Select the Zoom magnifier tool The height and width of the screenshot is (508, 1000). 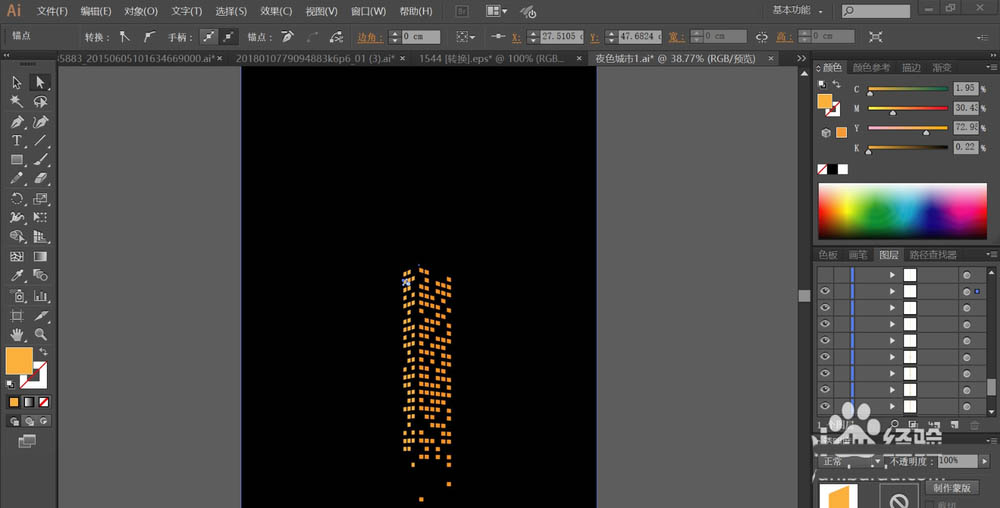tap(40, 334)
